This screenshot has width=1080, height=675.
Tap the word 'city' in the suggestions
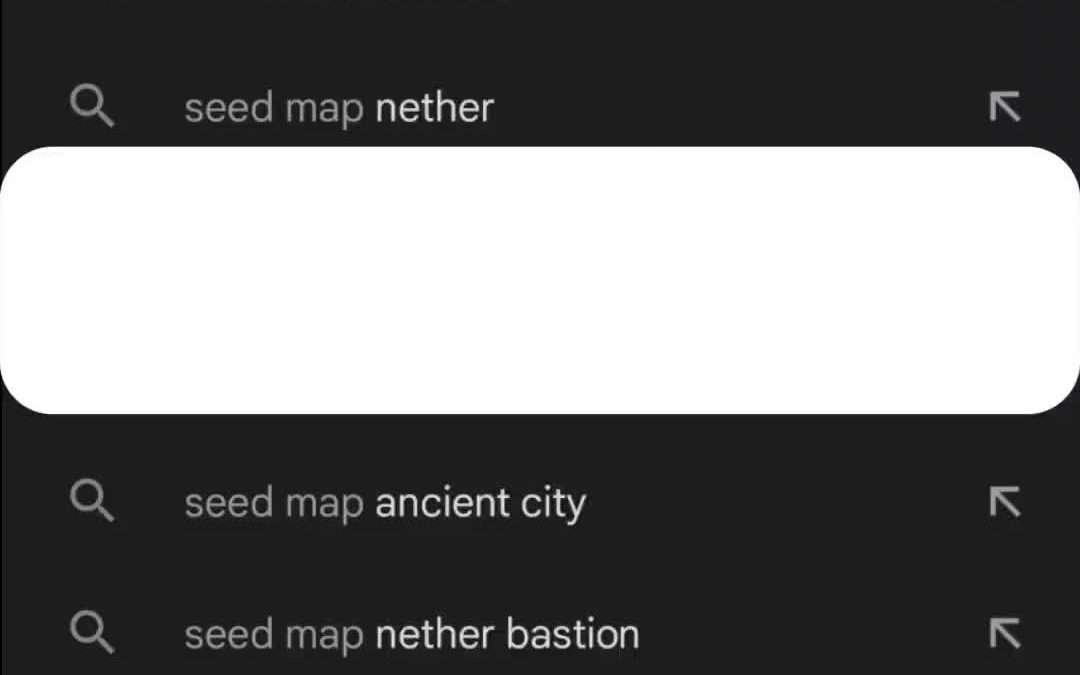(553, 503)
